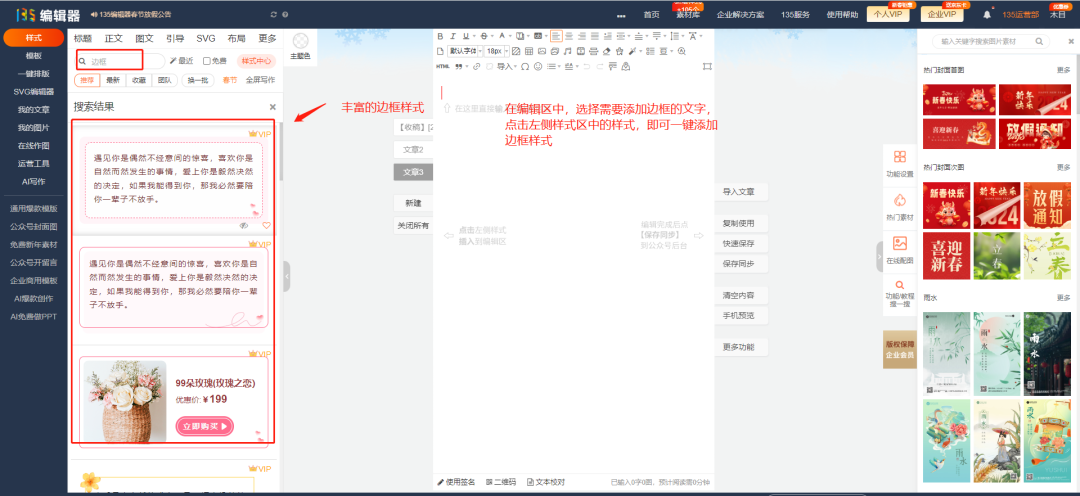Screen dimensions: 1080x496
Task: Open the 默认字体 font dropdown
Action: tap(465, 51)
